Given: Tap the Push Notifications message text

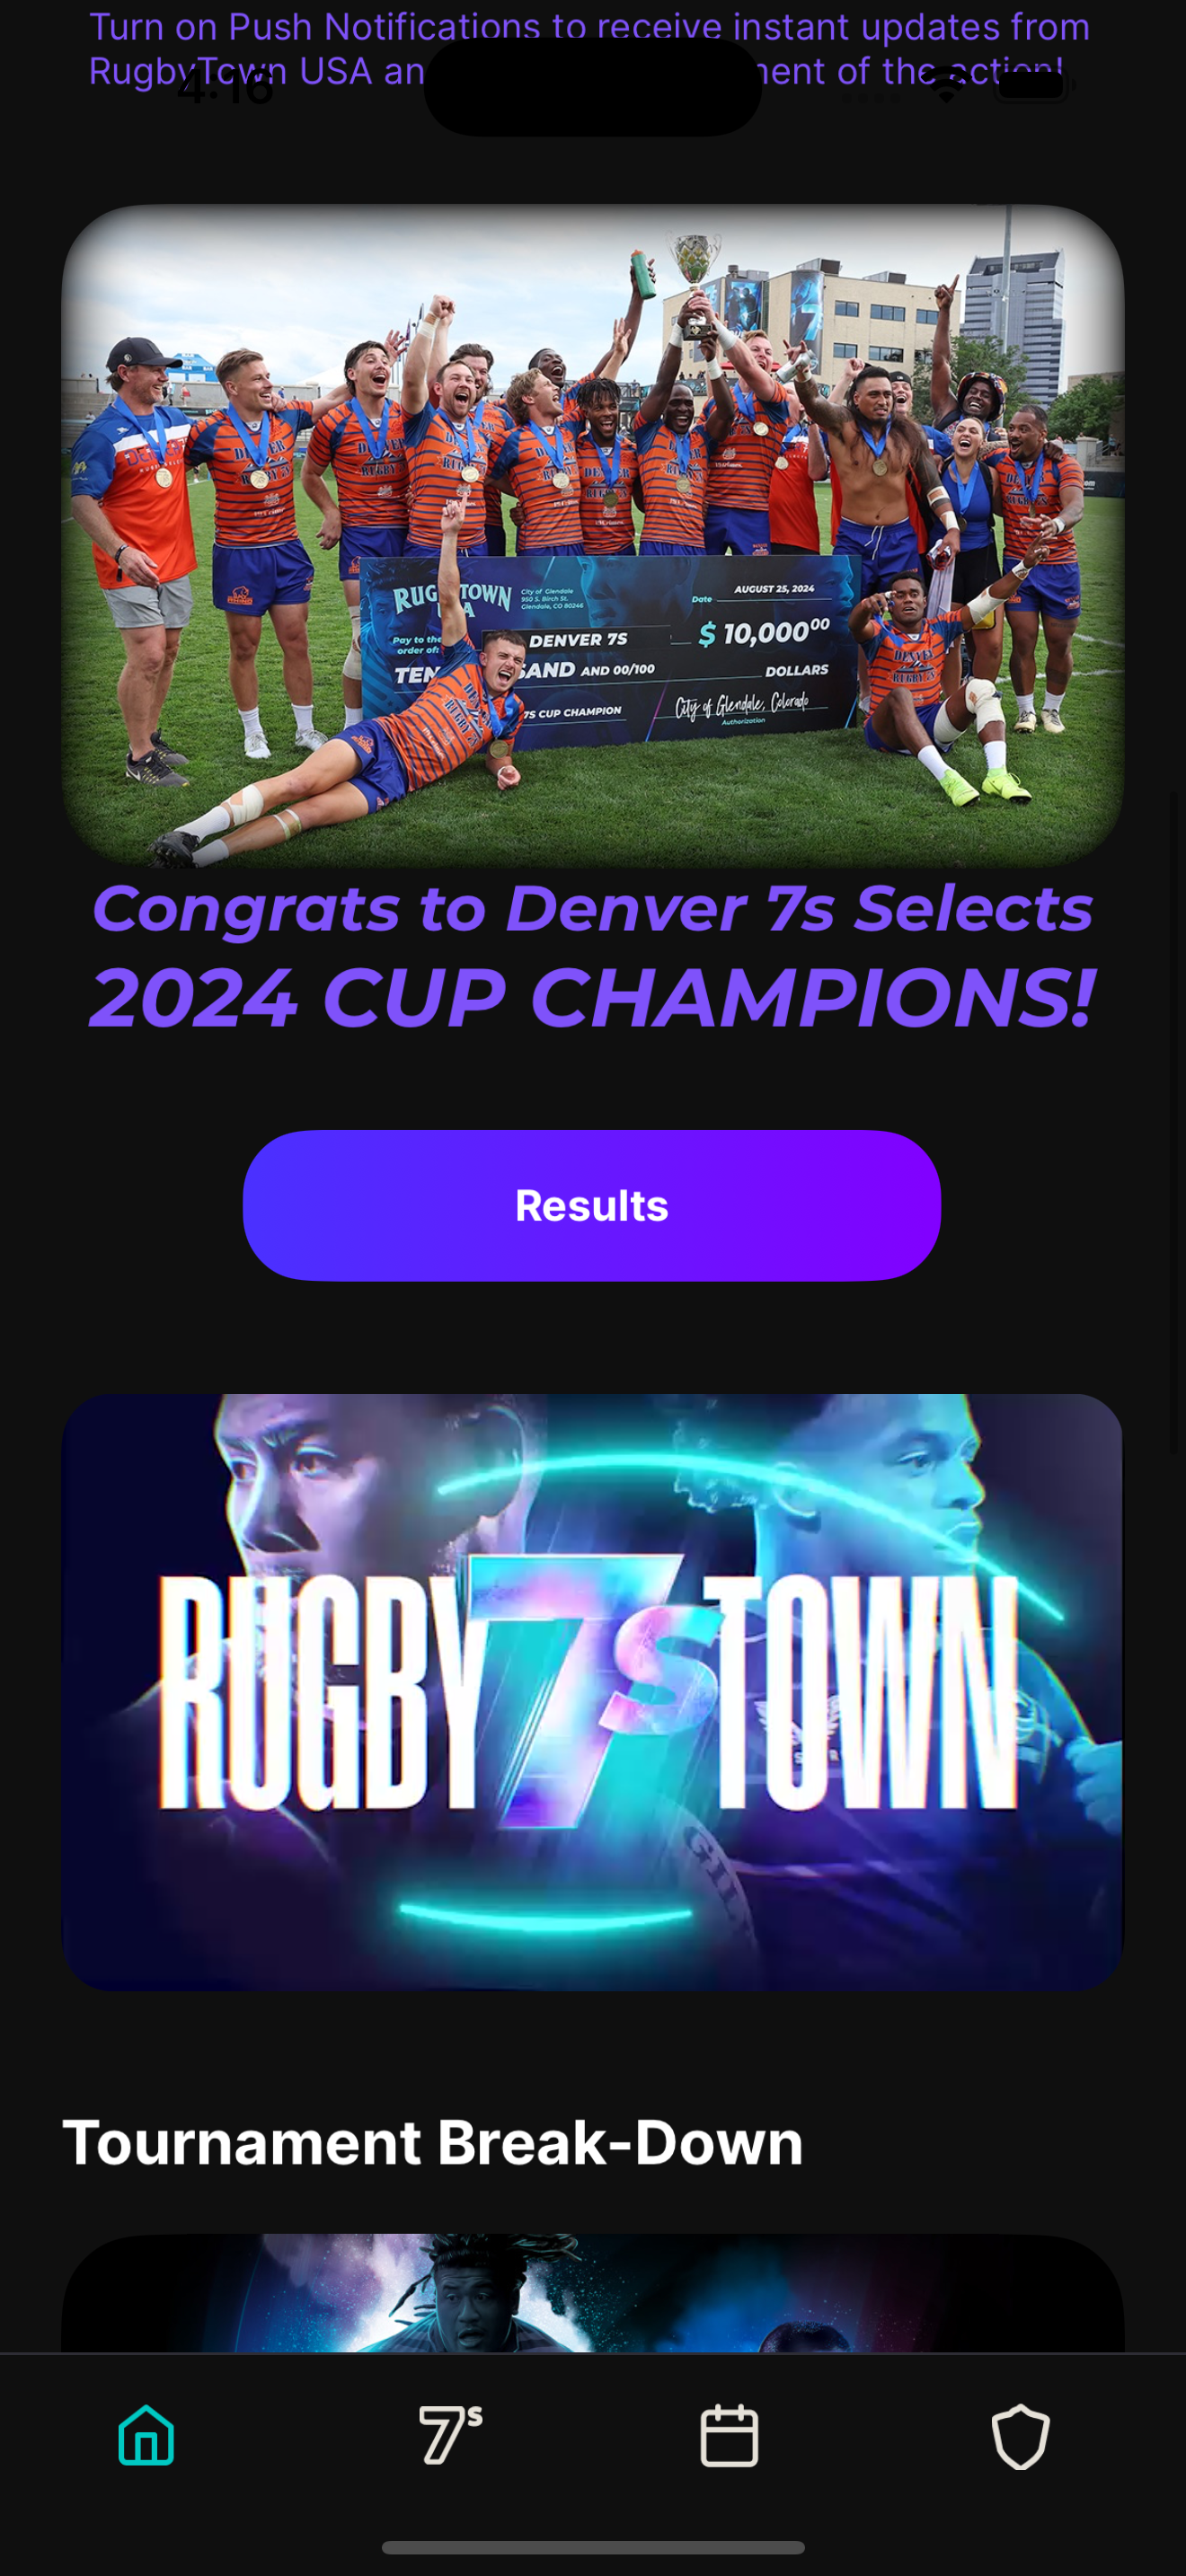Looking at the screenshot, I should pos(590,48).
